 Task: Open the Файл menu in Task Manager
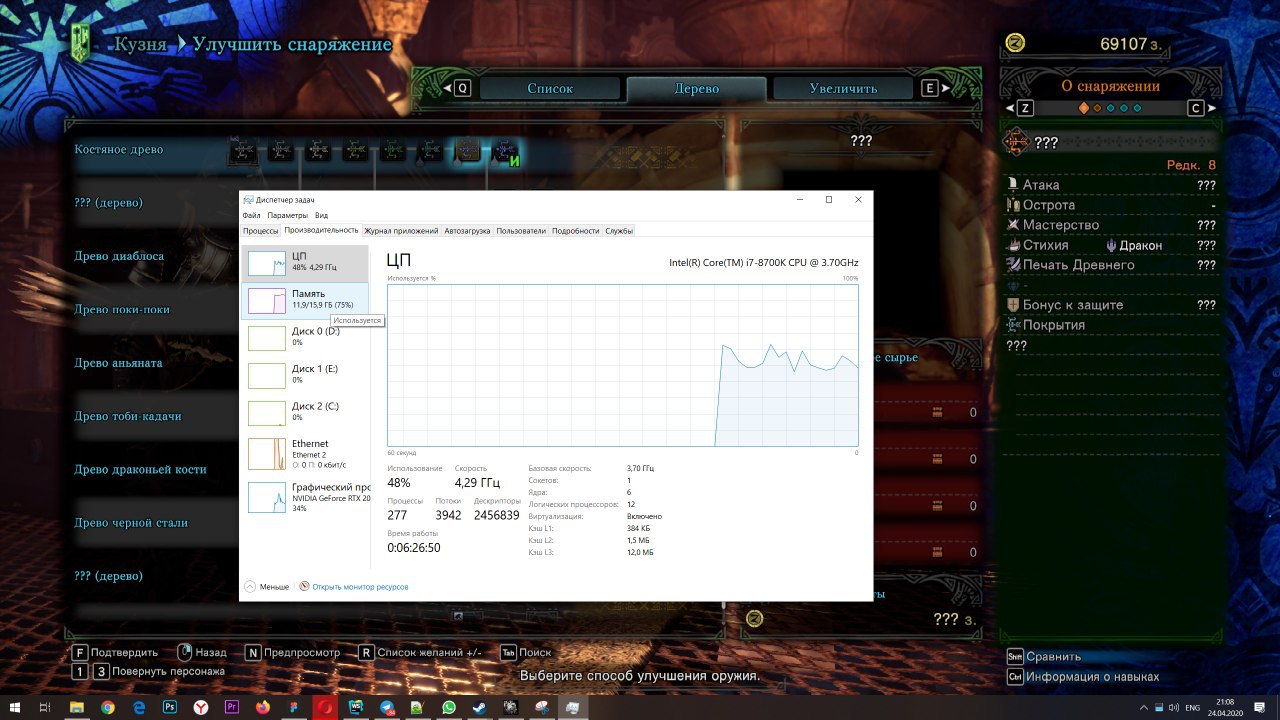(251, 215)
